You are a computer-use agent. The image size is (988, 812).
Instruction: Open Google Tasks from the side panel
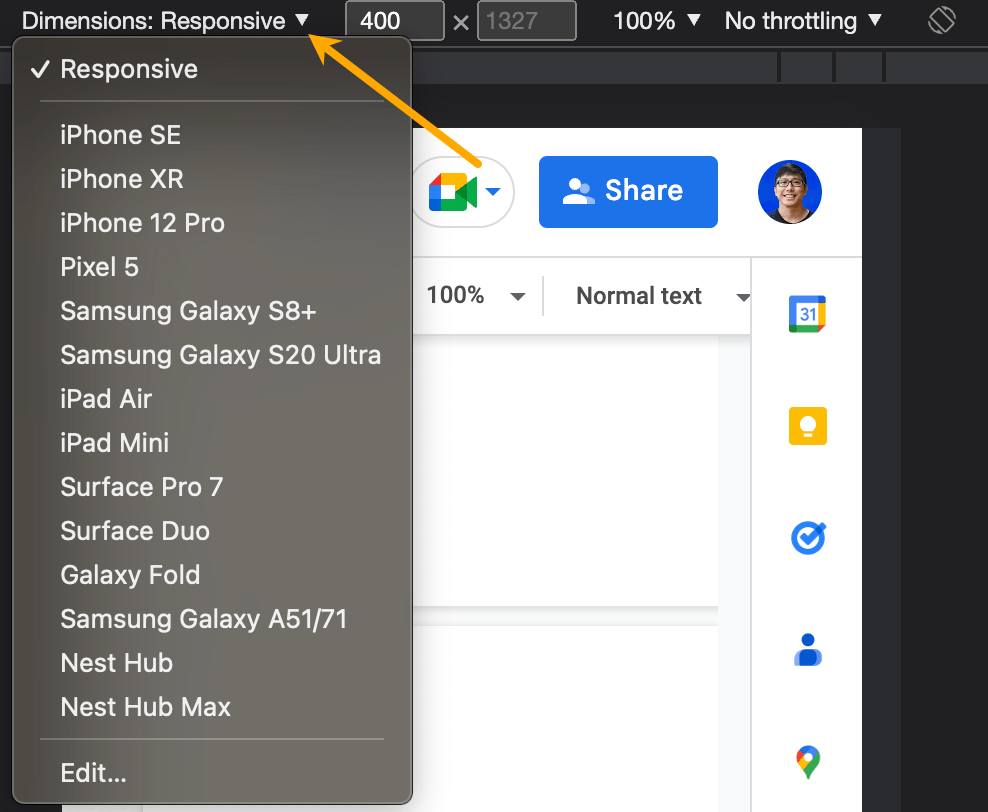coord(807,537)
